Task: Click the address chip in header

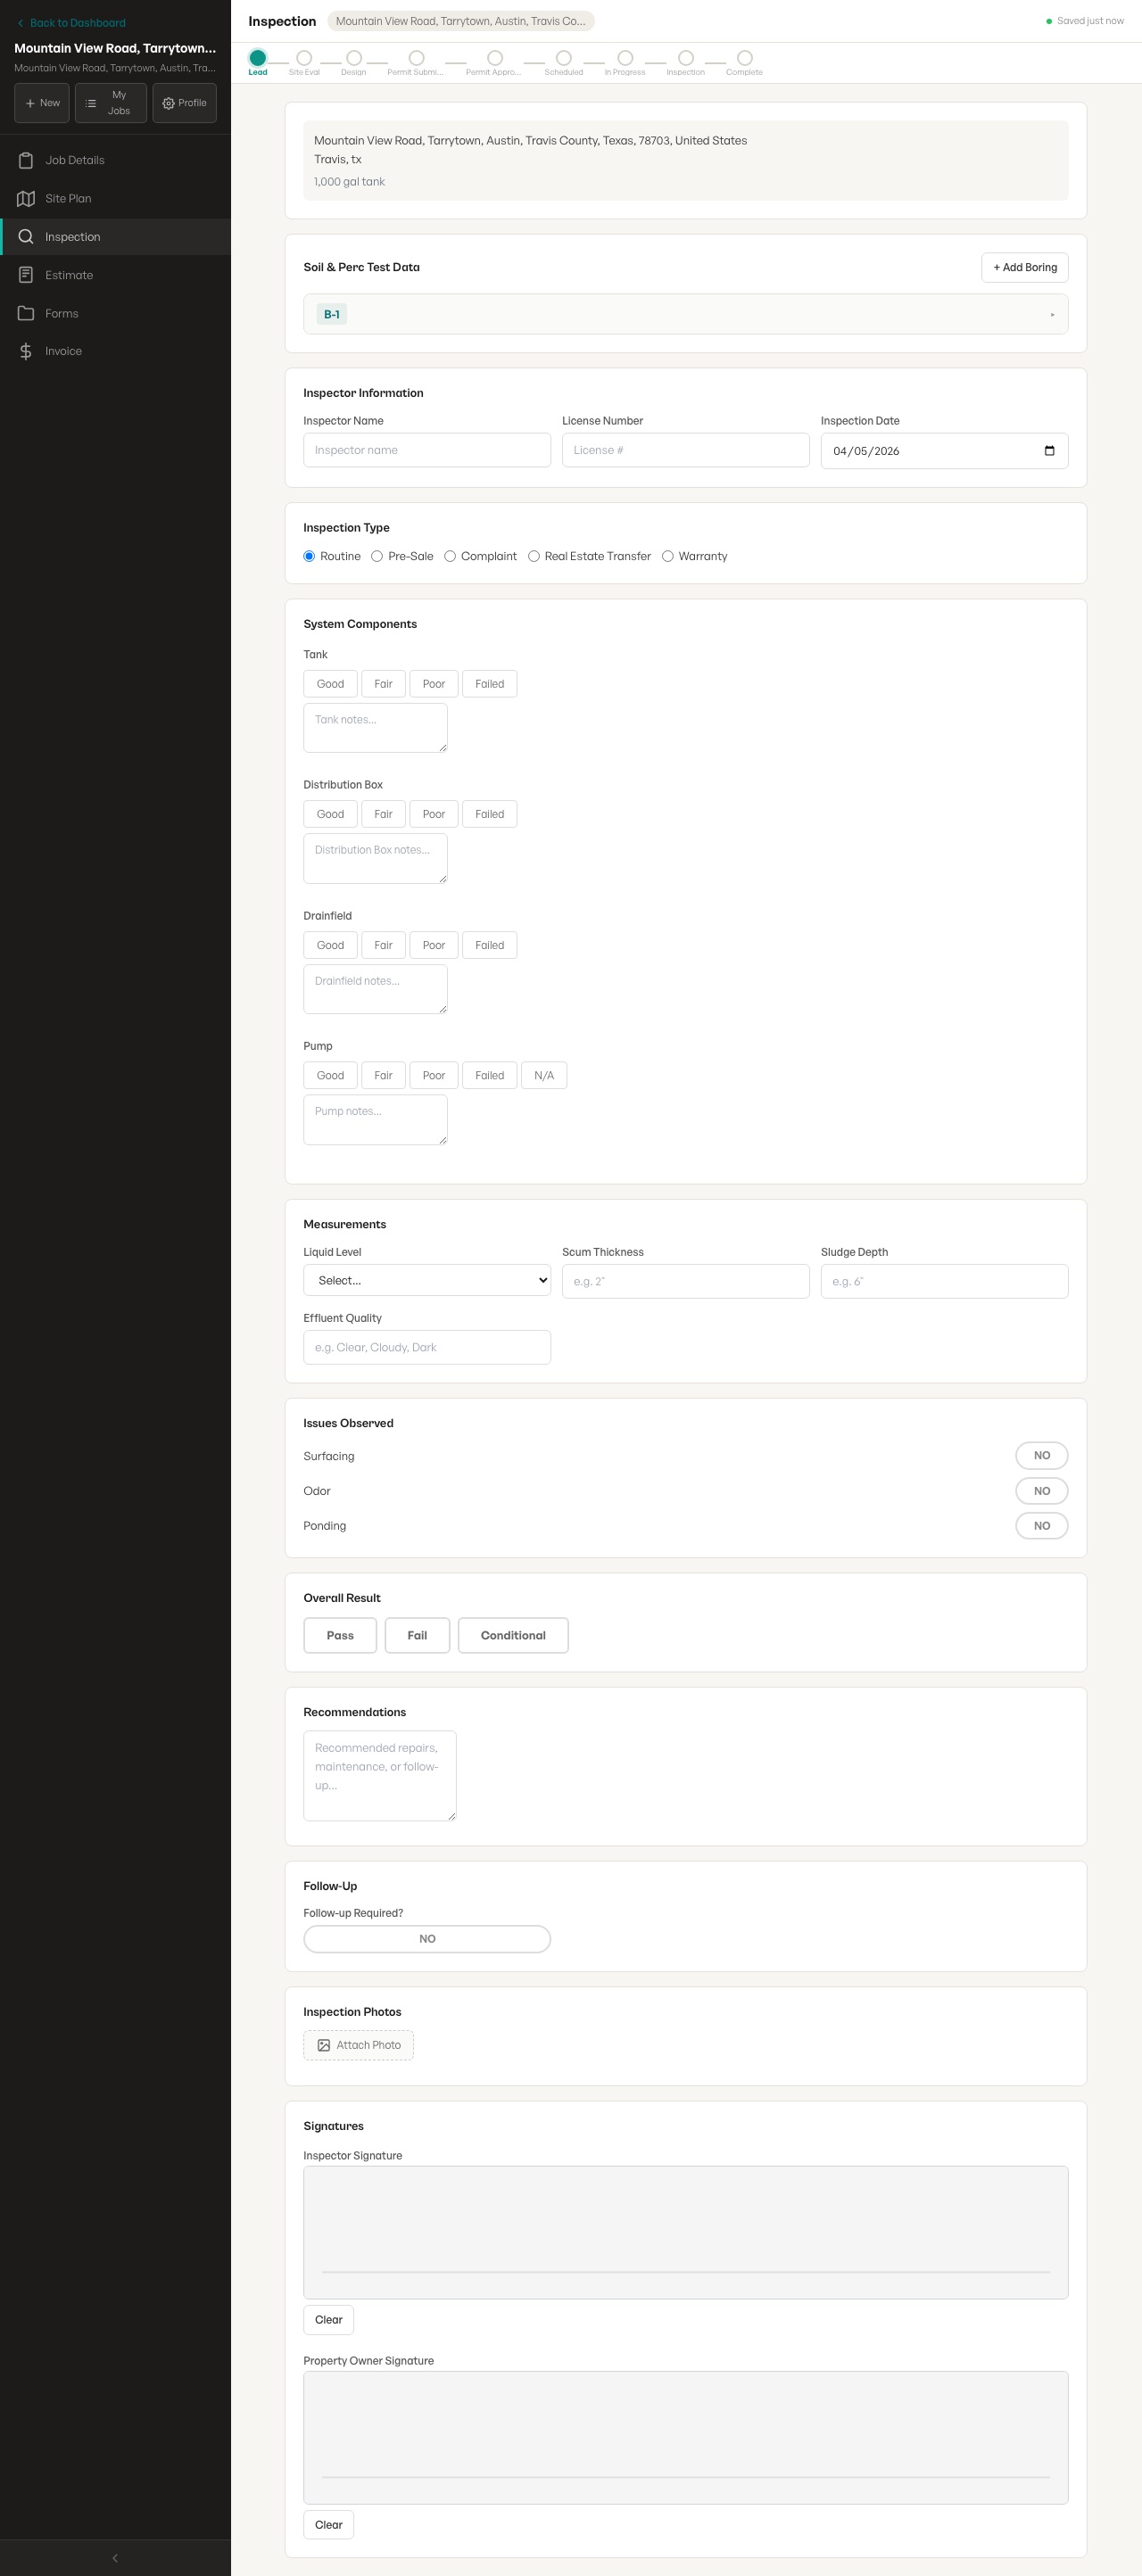Action: pyautogui.click(x=461, y=21)
